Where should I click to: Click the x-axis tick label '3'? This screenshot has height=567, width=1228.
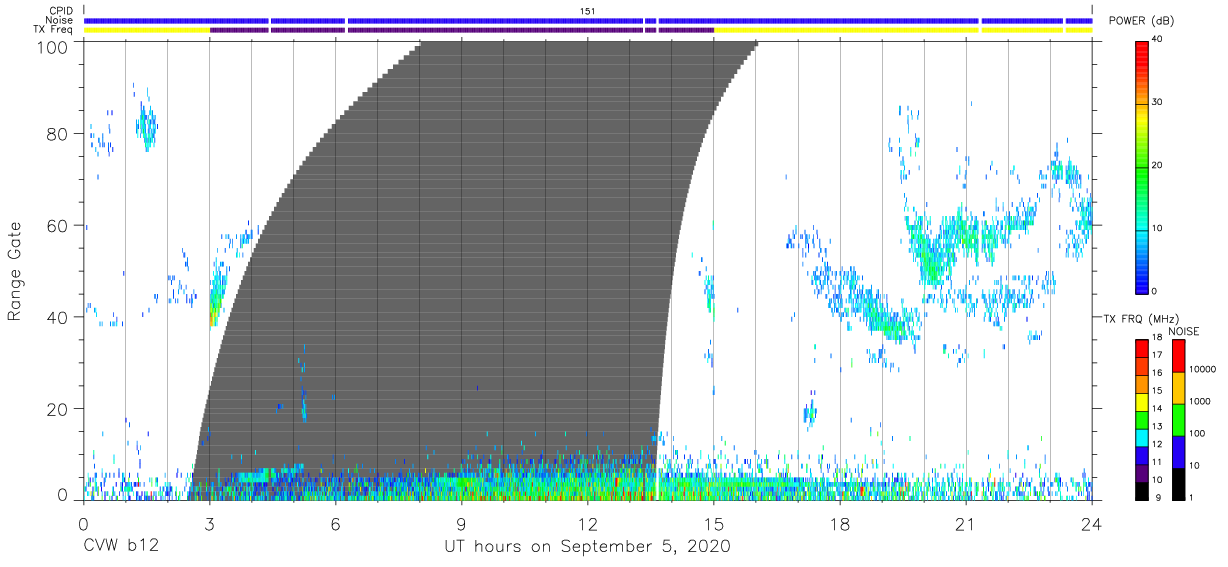click(x=209, y=525)
